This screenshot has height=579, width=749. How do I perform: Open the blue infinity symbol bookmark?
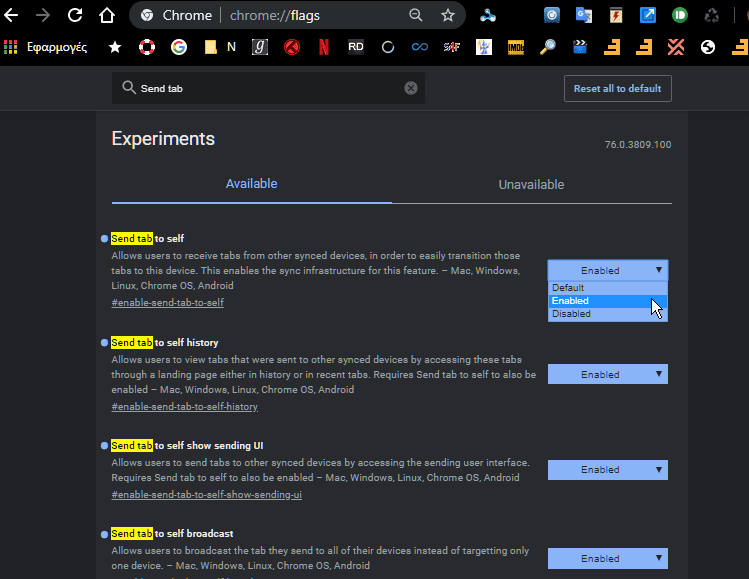(420, 47)
